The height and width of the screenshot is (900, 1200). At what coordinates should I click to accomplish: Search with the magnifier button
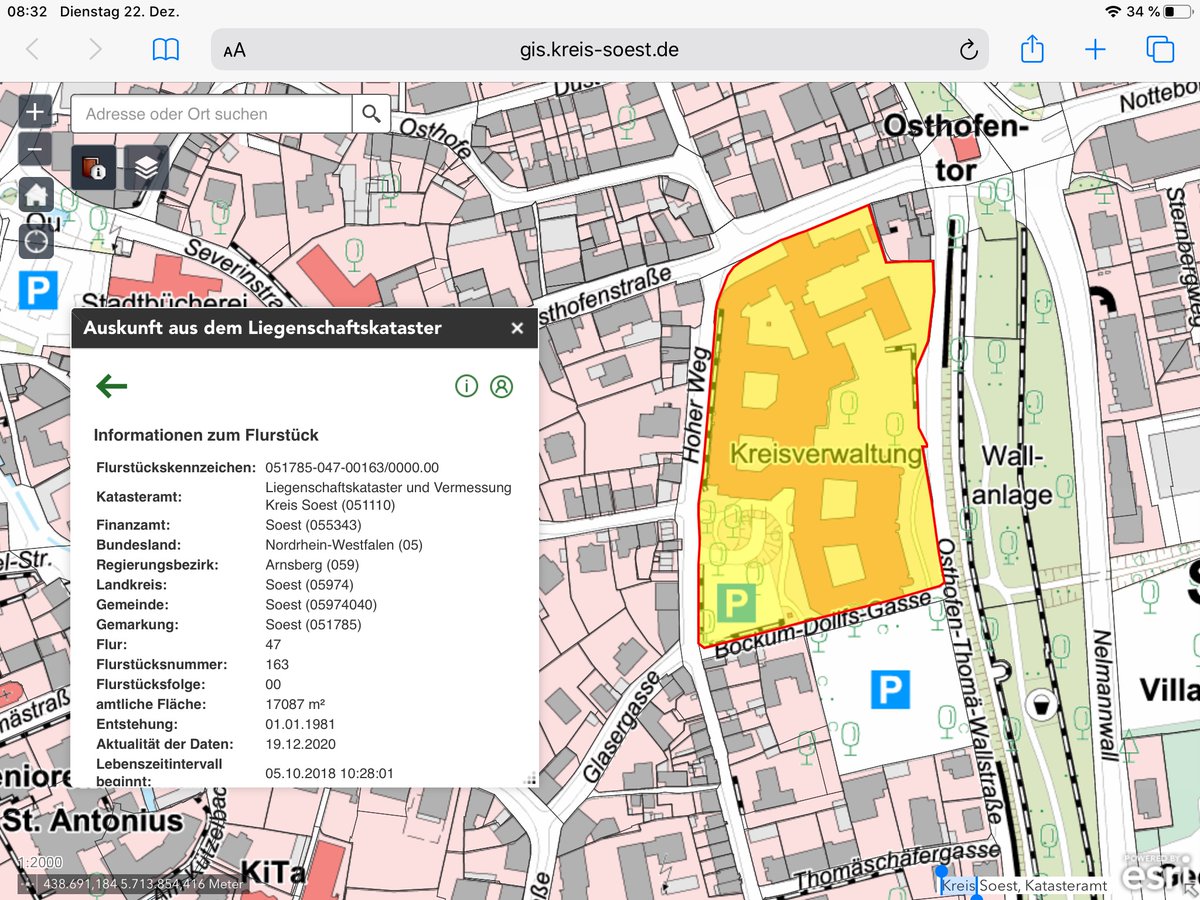click(x=371, y=113)
